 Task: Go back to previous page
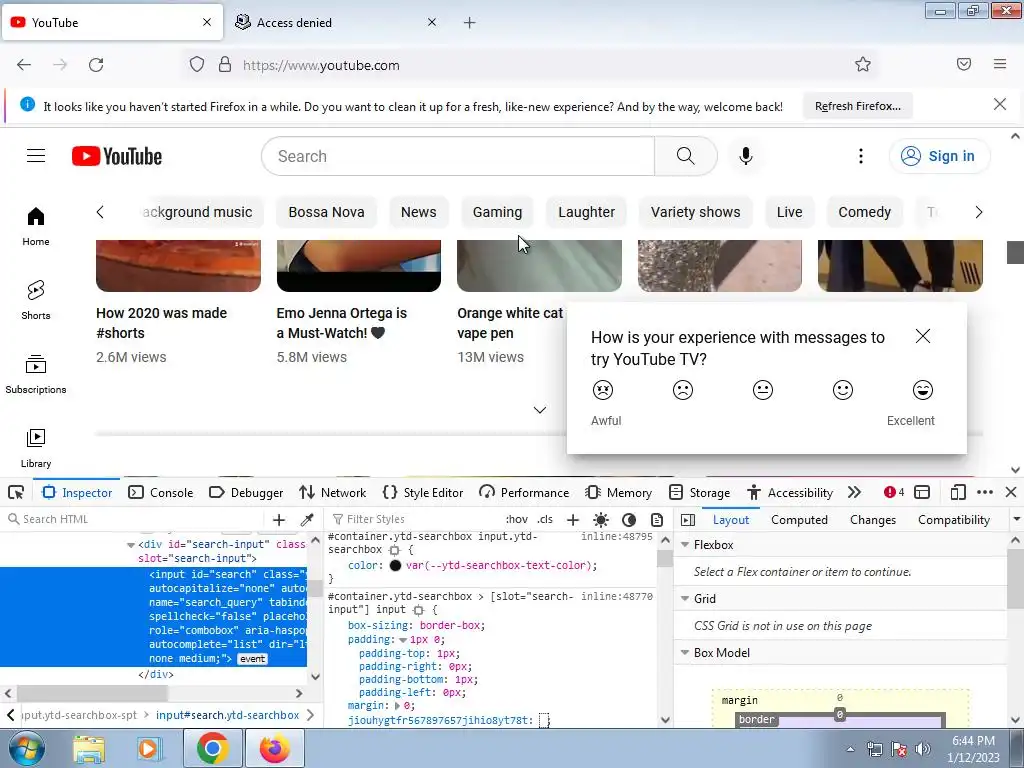pyautogui.click(x=24, y=65)
